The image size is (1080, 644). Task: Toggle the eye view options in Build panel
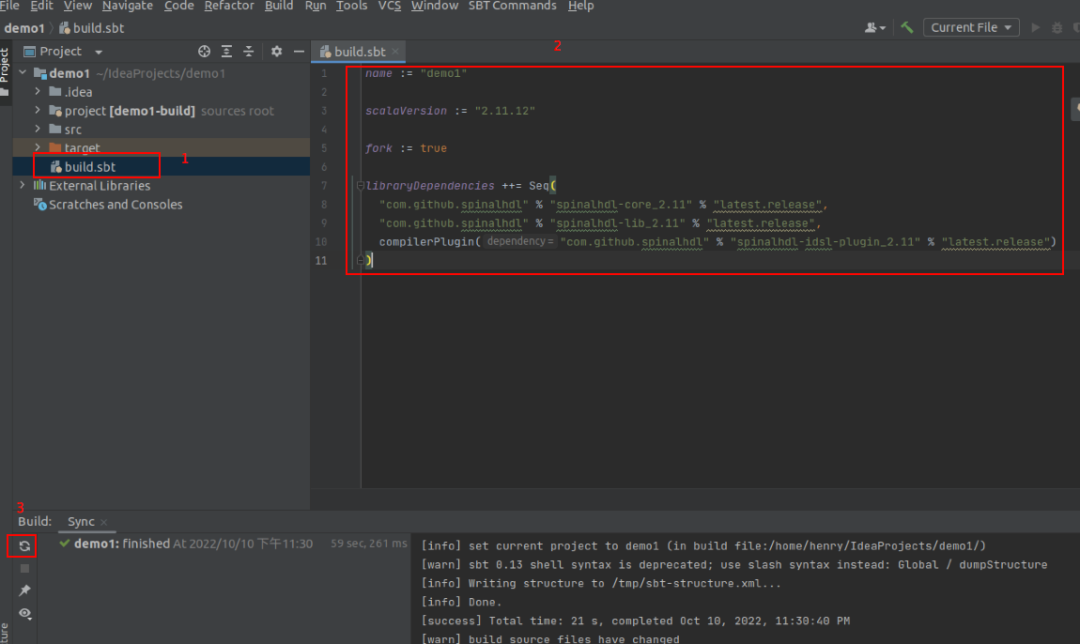(x=24, y=613)
